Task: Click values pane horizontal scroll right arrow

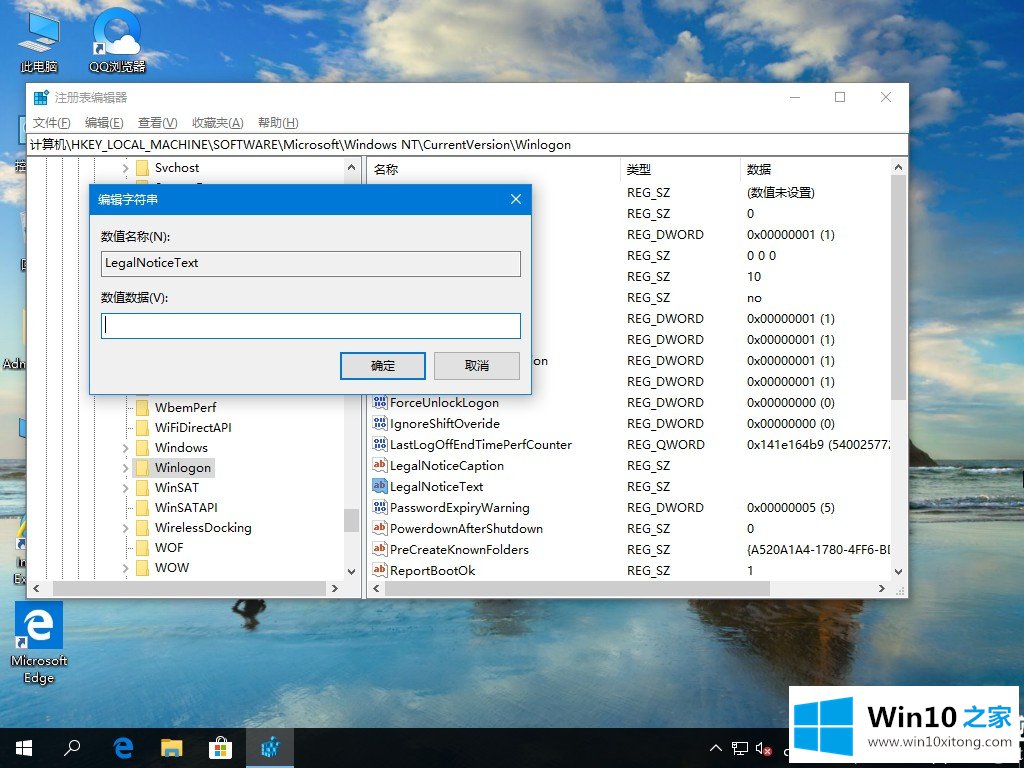Action: tap(882, 588)
